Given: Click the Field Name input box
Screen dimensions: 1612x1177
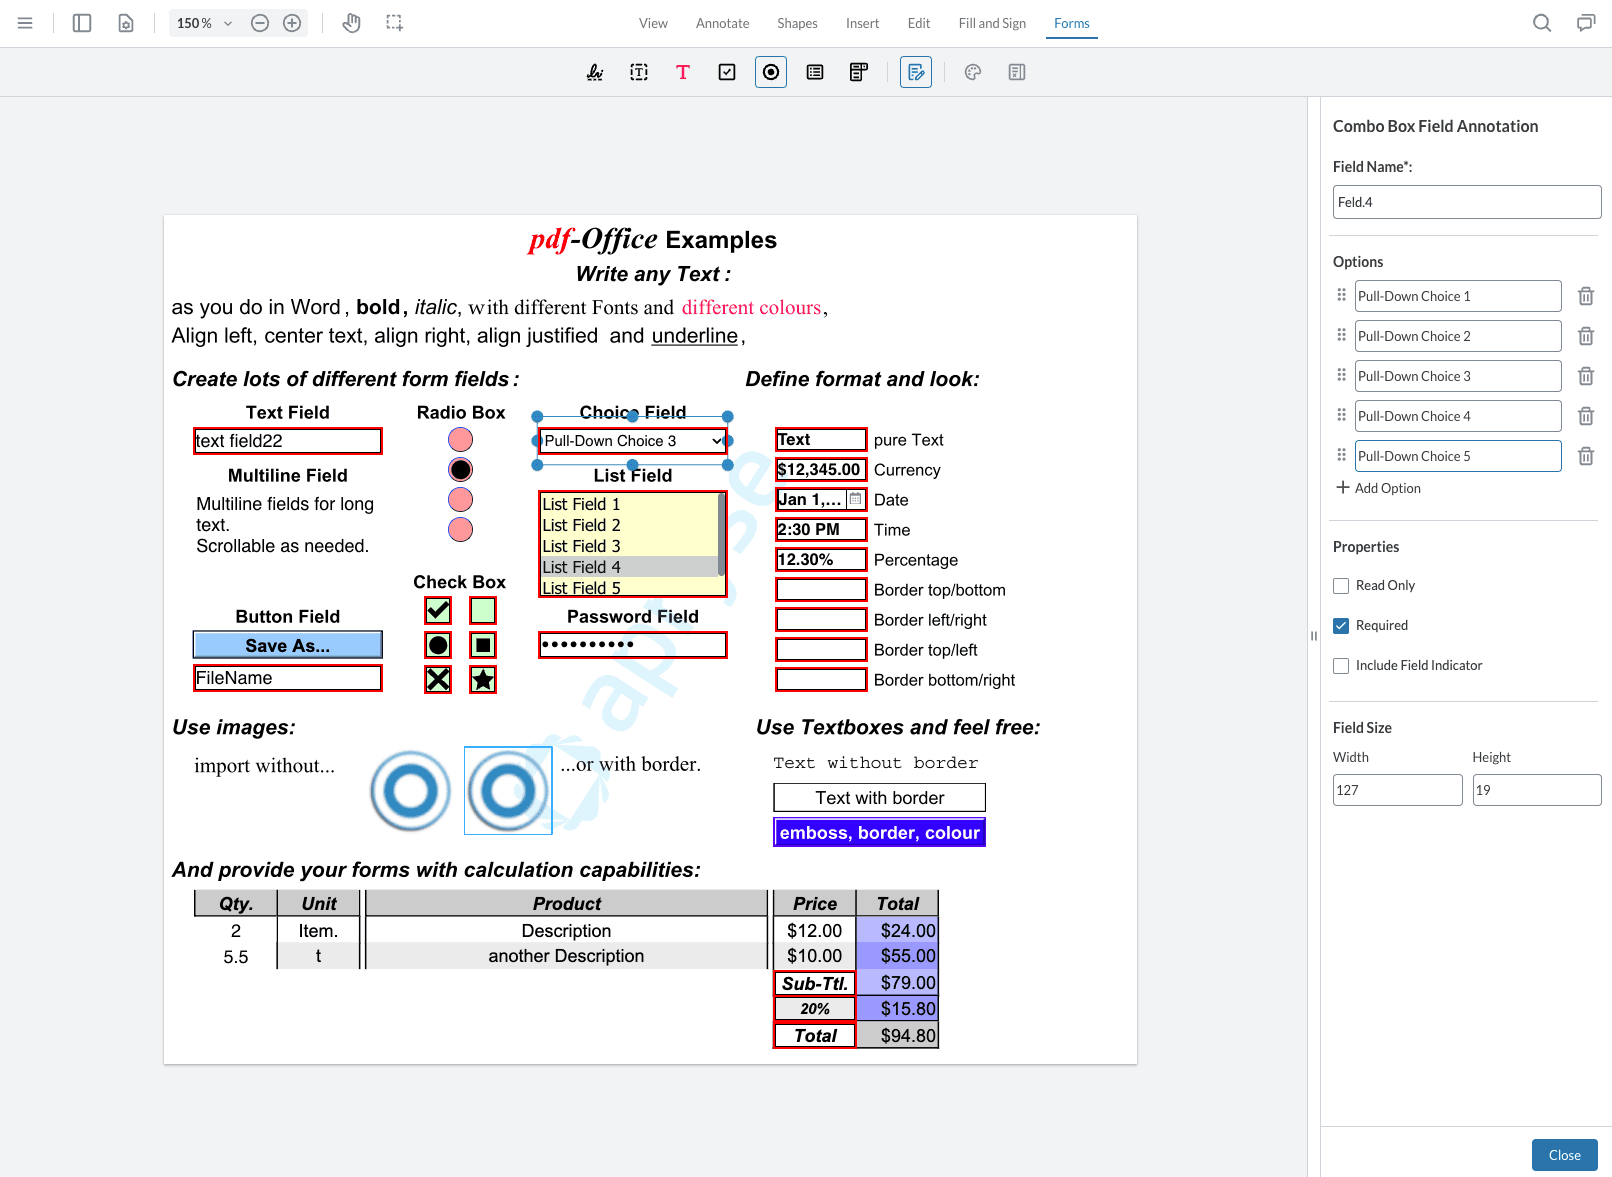Looking at the screenshot, I should pos(1466,202).
